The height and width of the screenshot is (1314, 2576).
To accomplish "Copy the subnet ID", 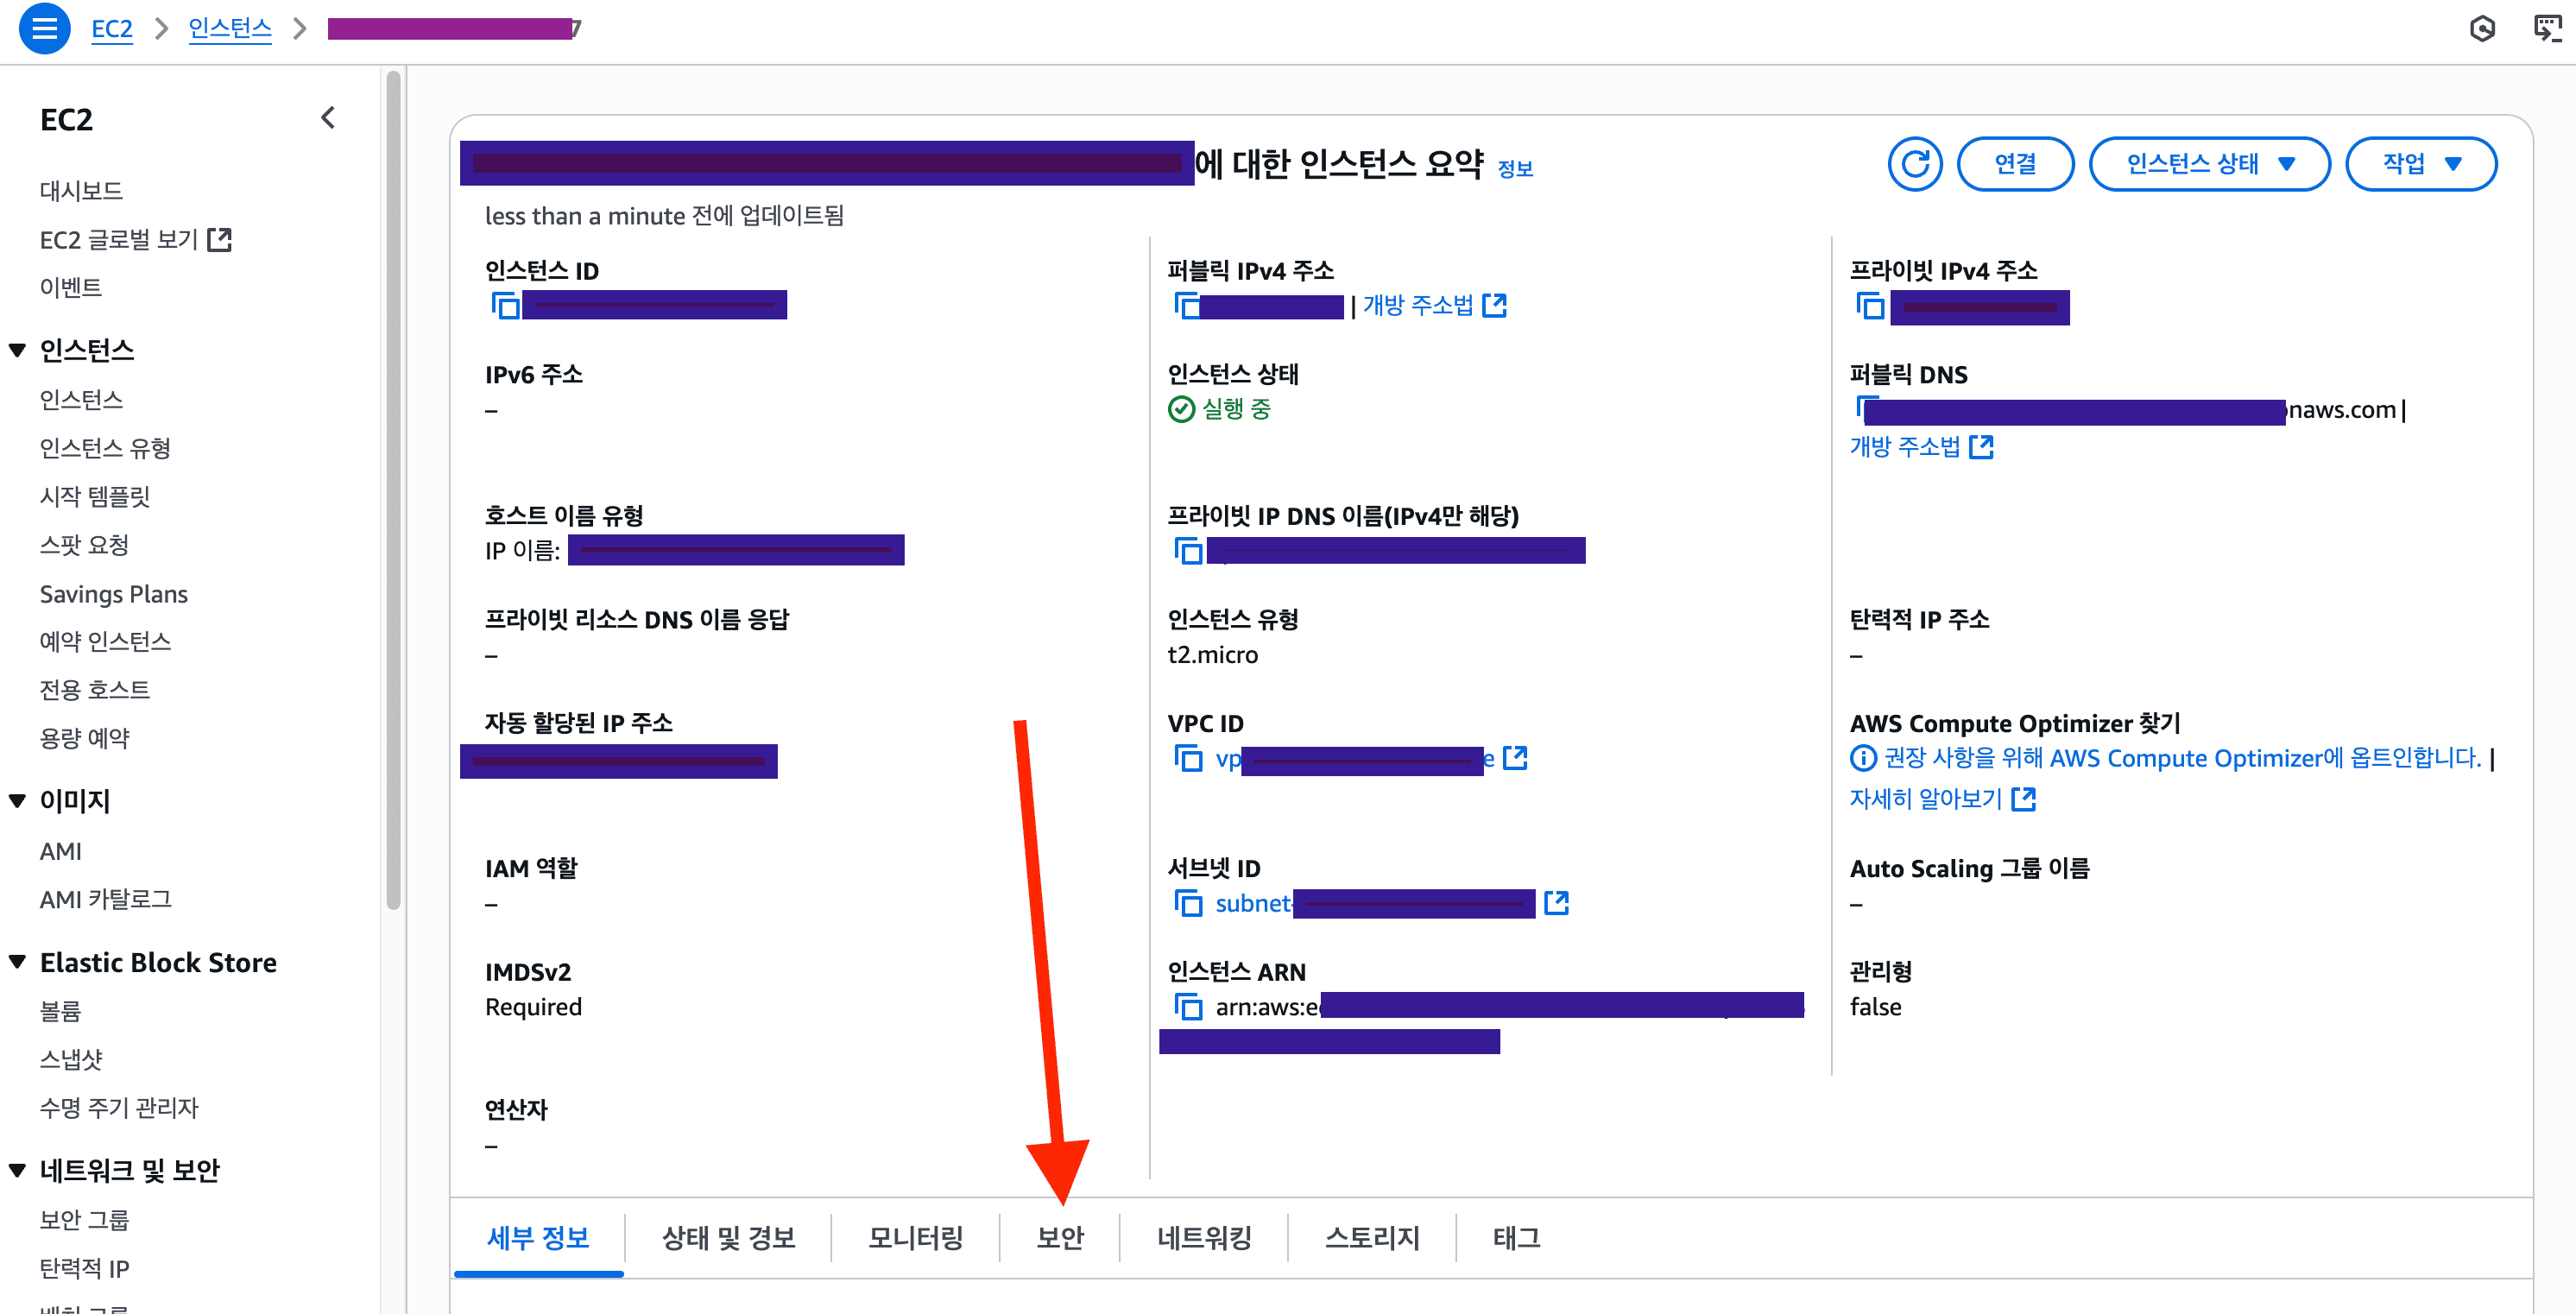I will click(1188, 903).
